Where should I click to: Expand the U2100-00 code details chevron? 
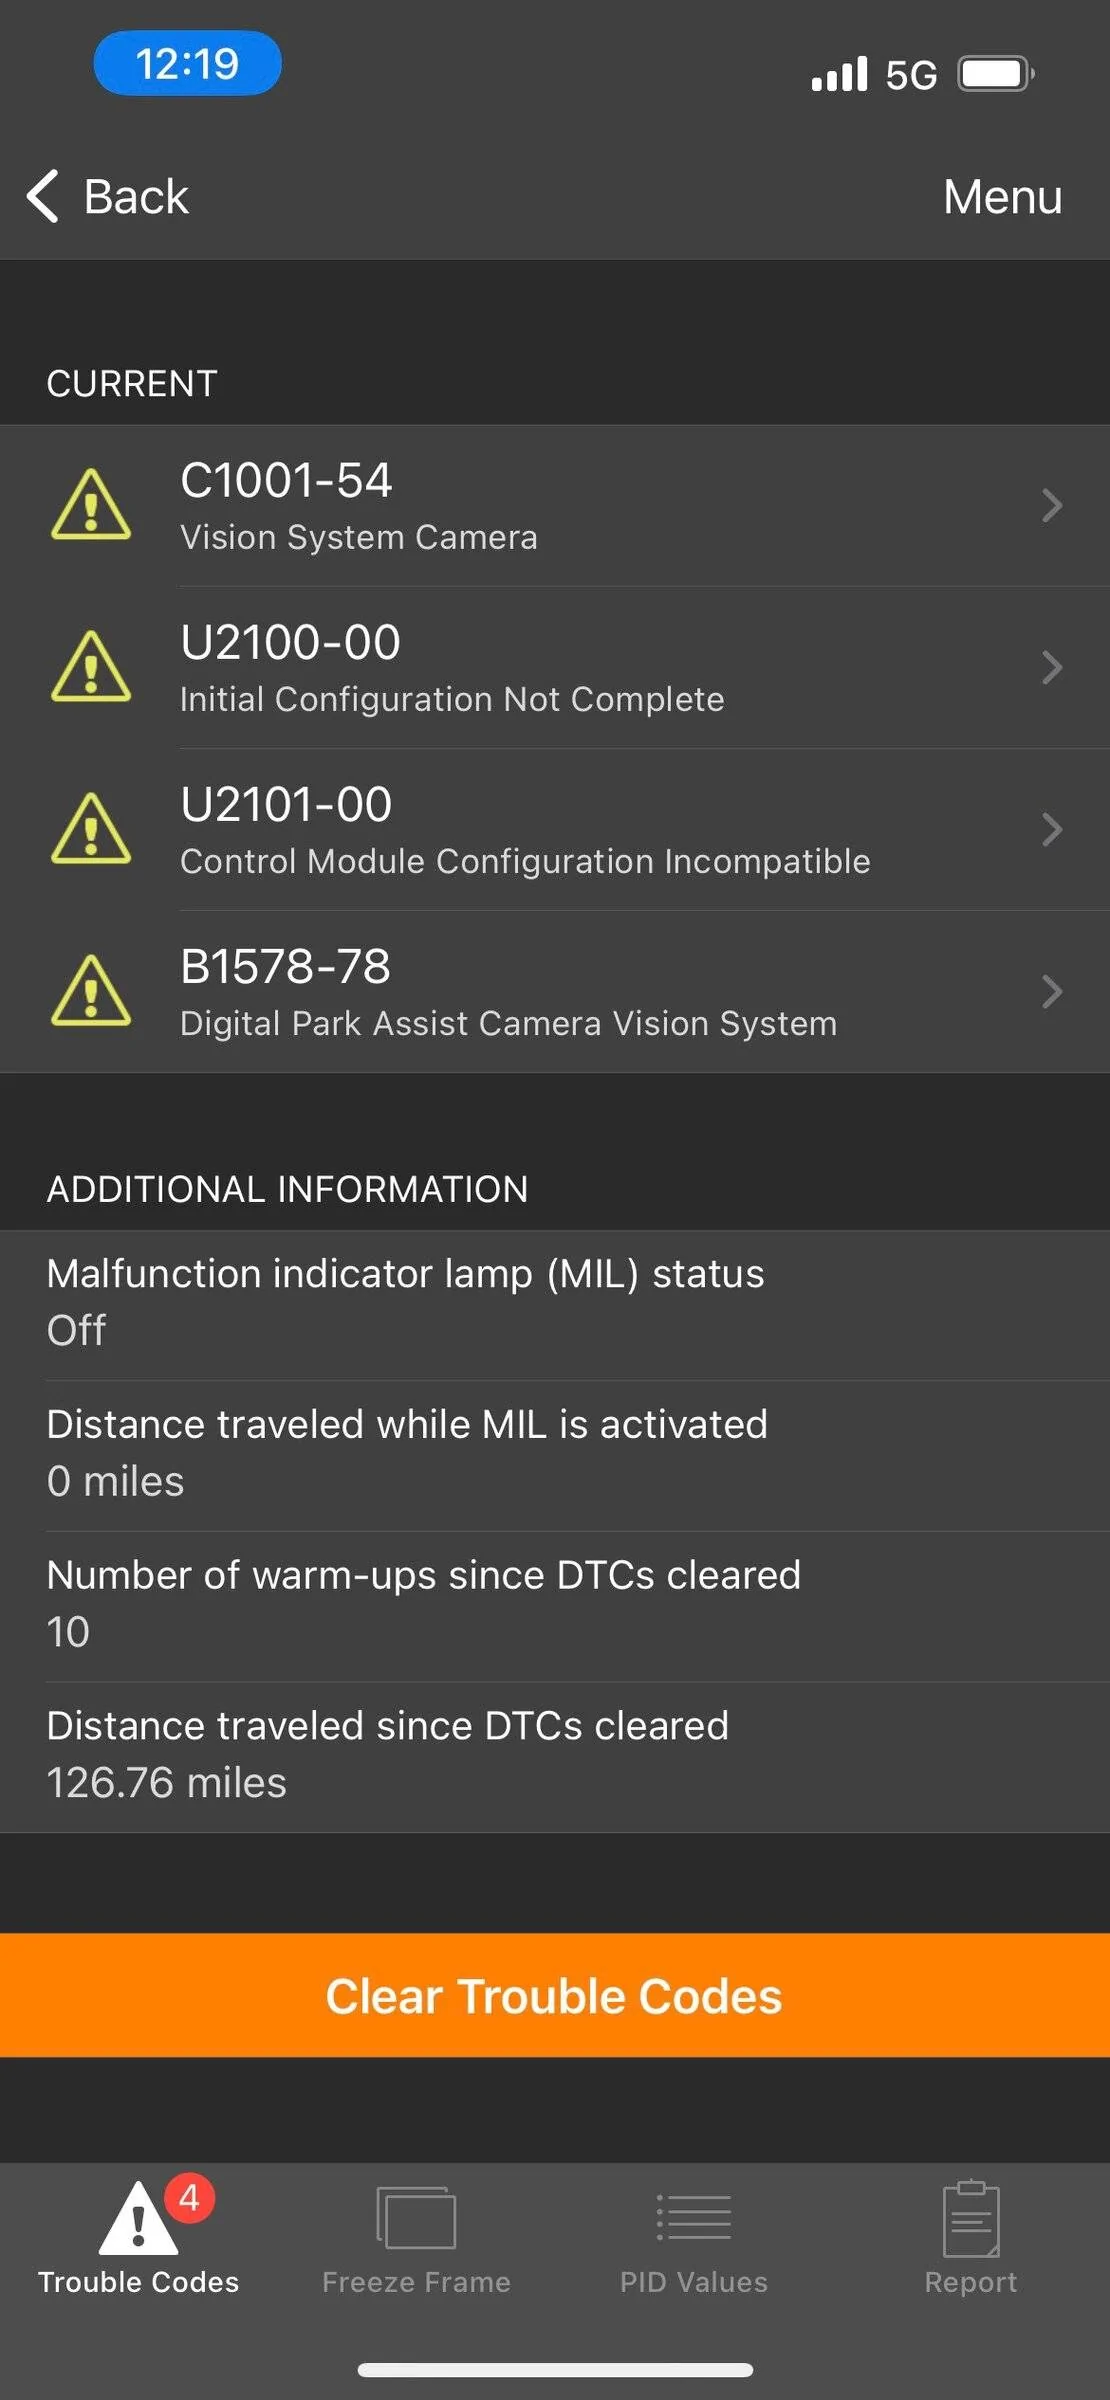coord(1051,667)
